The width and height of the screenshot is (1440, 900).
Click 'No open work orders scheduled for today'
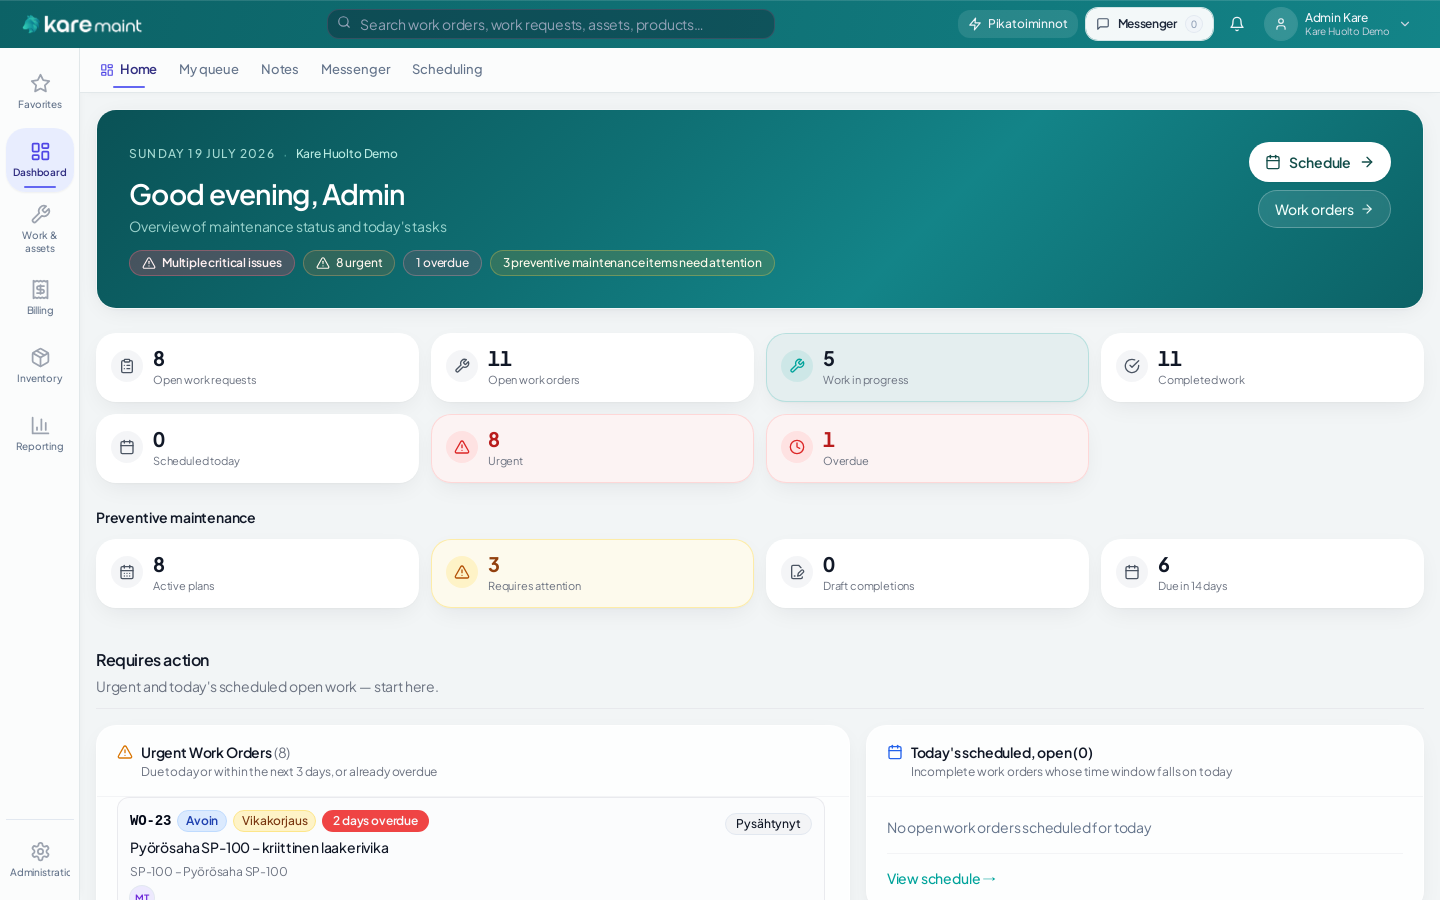click(1019, 828)
